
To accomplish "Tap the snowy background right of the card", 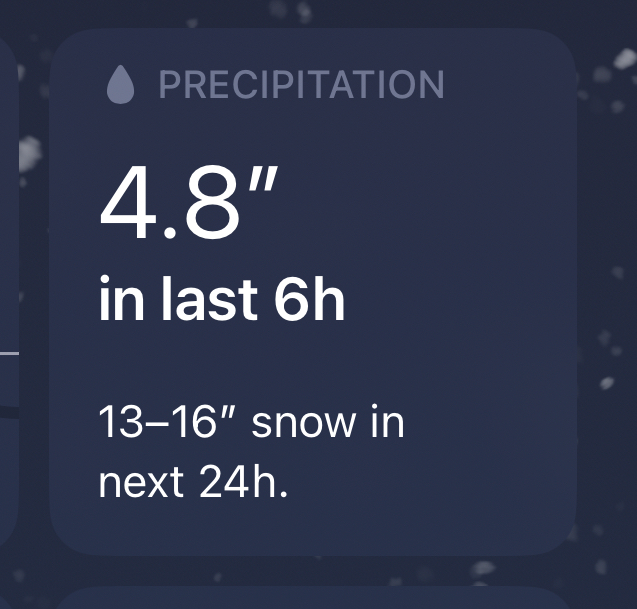I will pyautogui.click(x=608, y=300).
